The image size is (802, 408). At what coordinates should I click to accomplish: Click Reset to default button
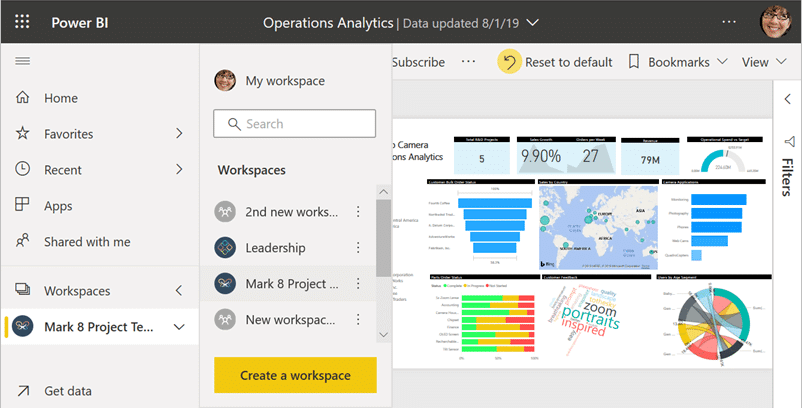(556, 62)
